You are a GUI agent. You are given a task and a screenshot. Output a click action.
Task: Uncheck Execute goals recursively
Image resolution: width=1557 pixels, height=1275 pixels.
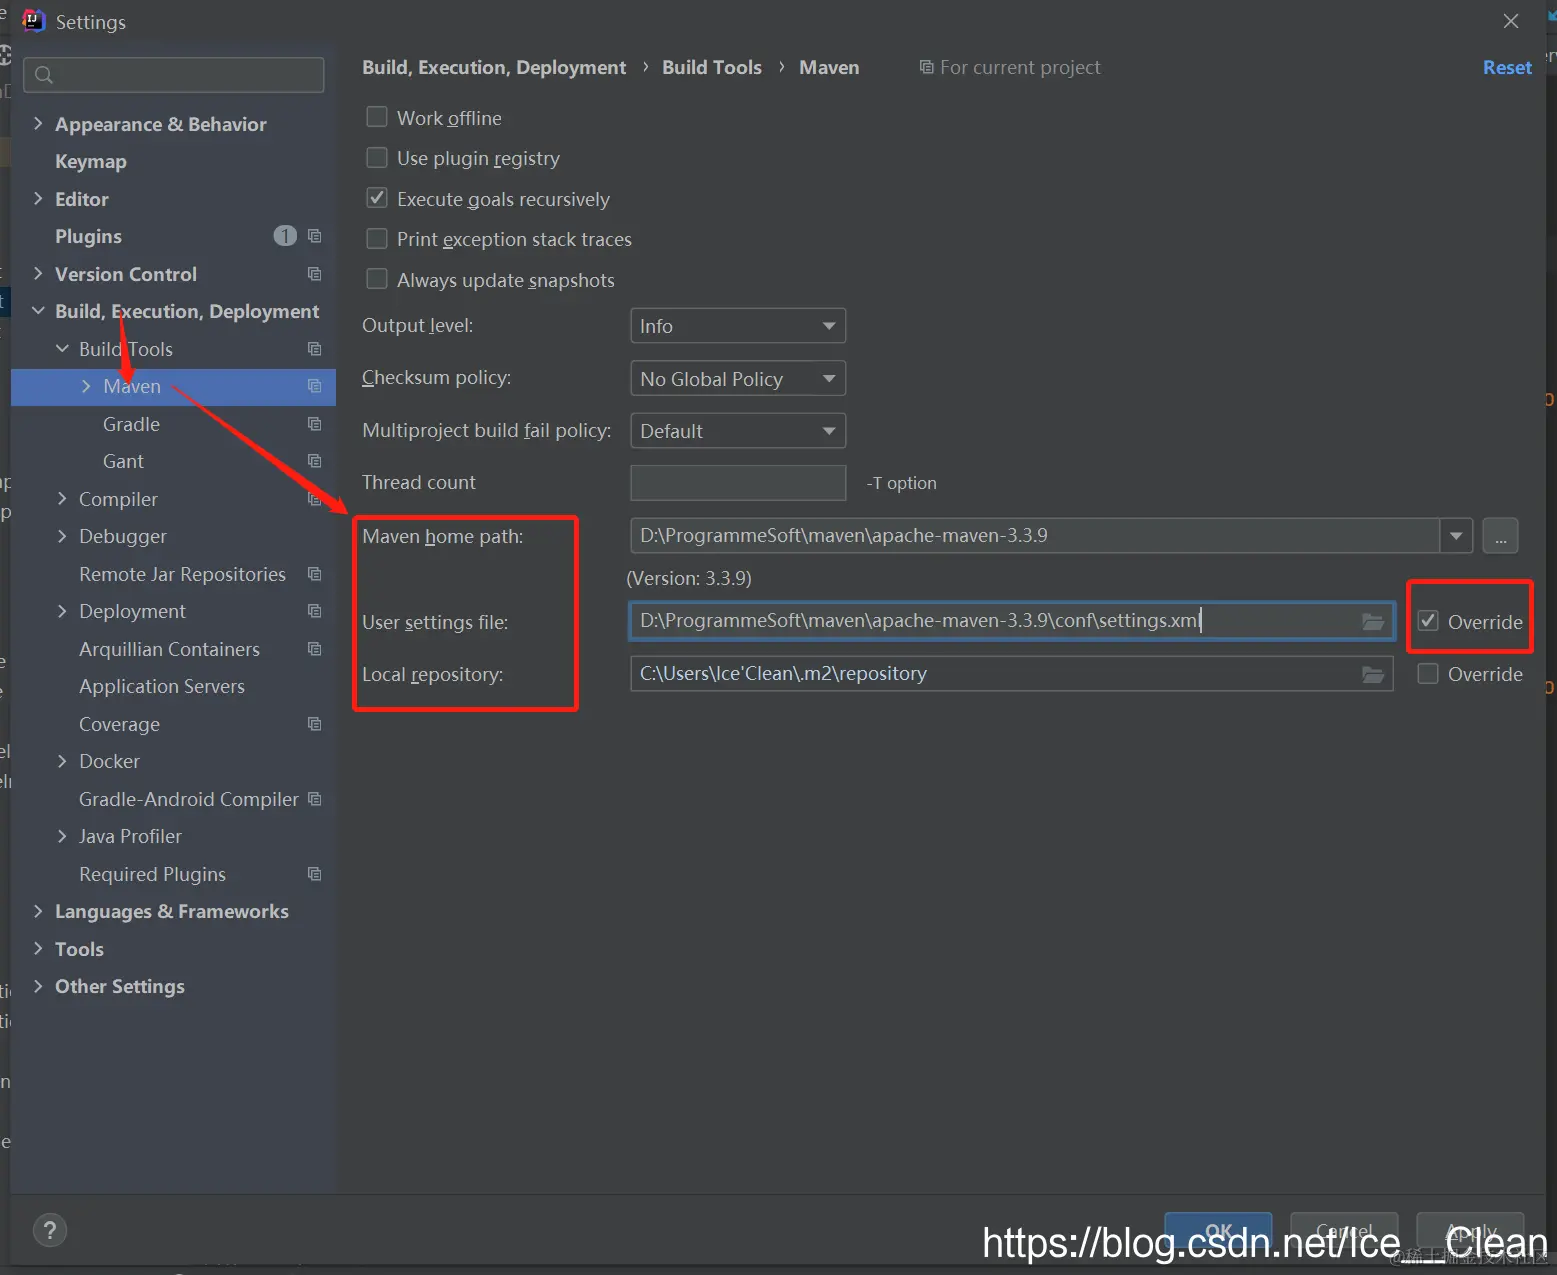tap(377, 198)
